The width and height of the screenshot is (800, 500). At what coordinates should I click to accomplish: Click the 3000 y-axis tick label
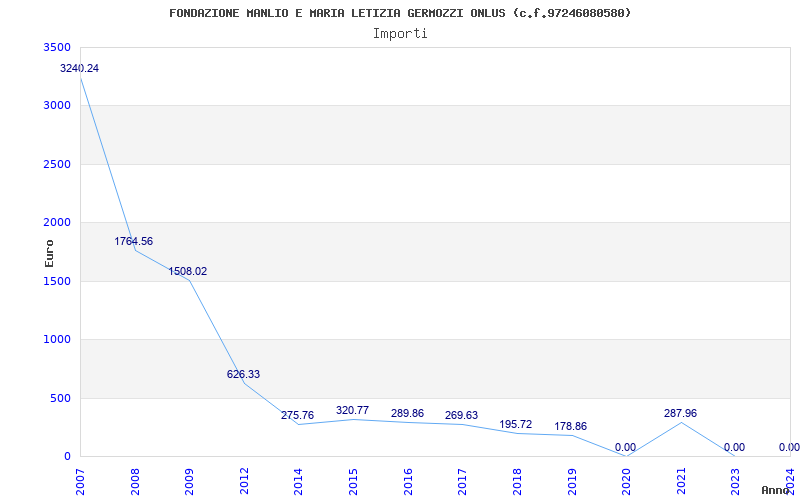click(x=58, y=106)
